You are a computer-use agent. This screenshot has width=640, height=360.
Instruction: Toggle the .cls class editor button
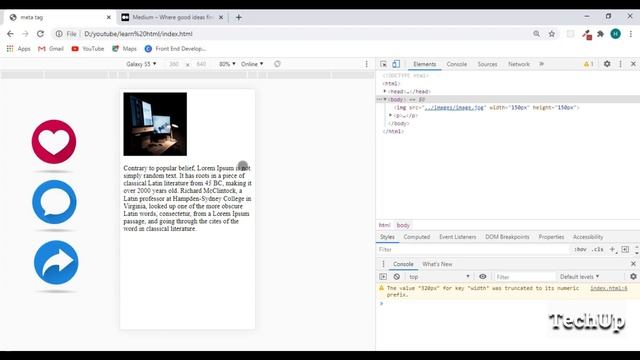[598, 249]
